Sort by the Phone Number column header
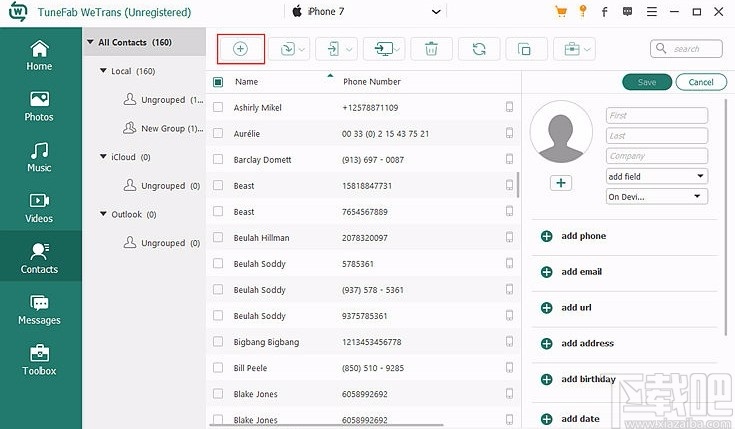735x429 pixels. pos(372,82)
